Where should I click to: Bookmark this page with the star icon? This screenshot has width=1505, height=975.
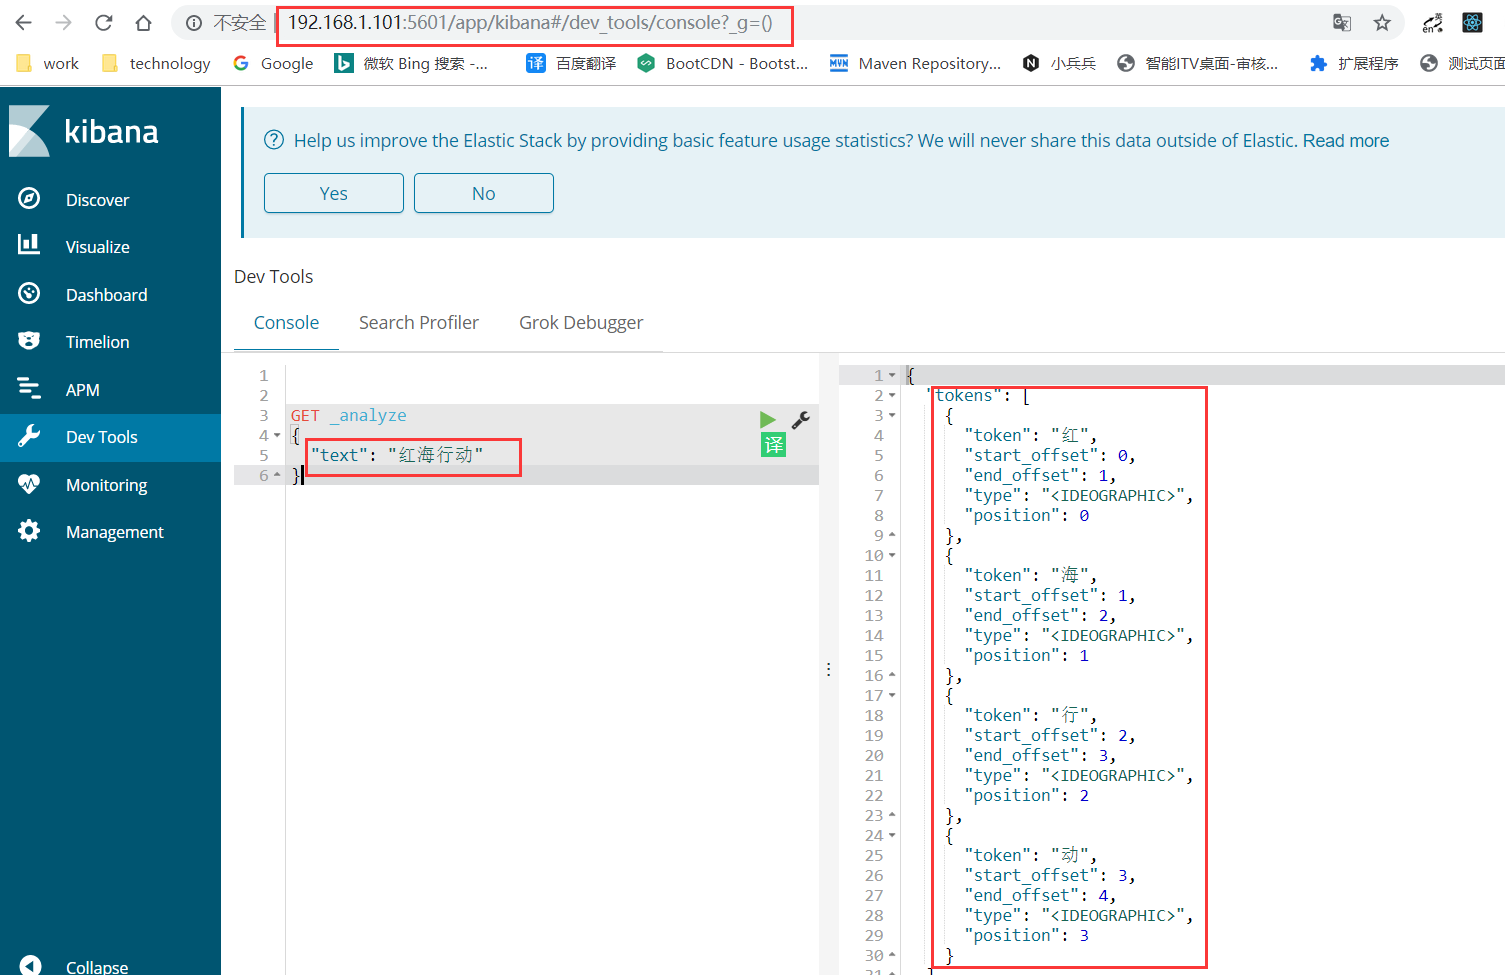1382,22
